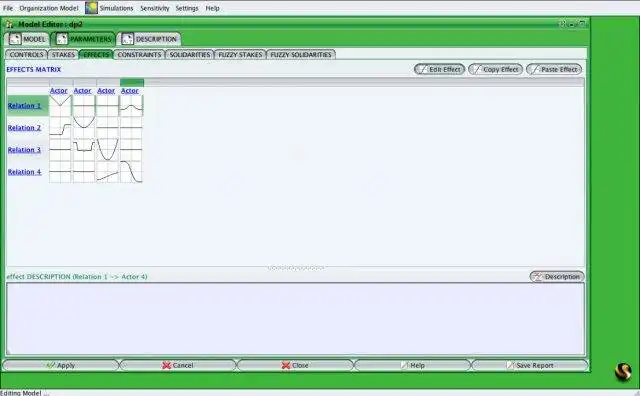Click the green checkmark on Apply
640x396 pixels.
(51, 365)
